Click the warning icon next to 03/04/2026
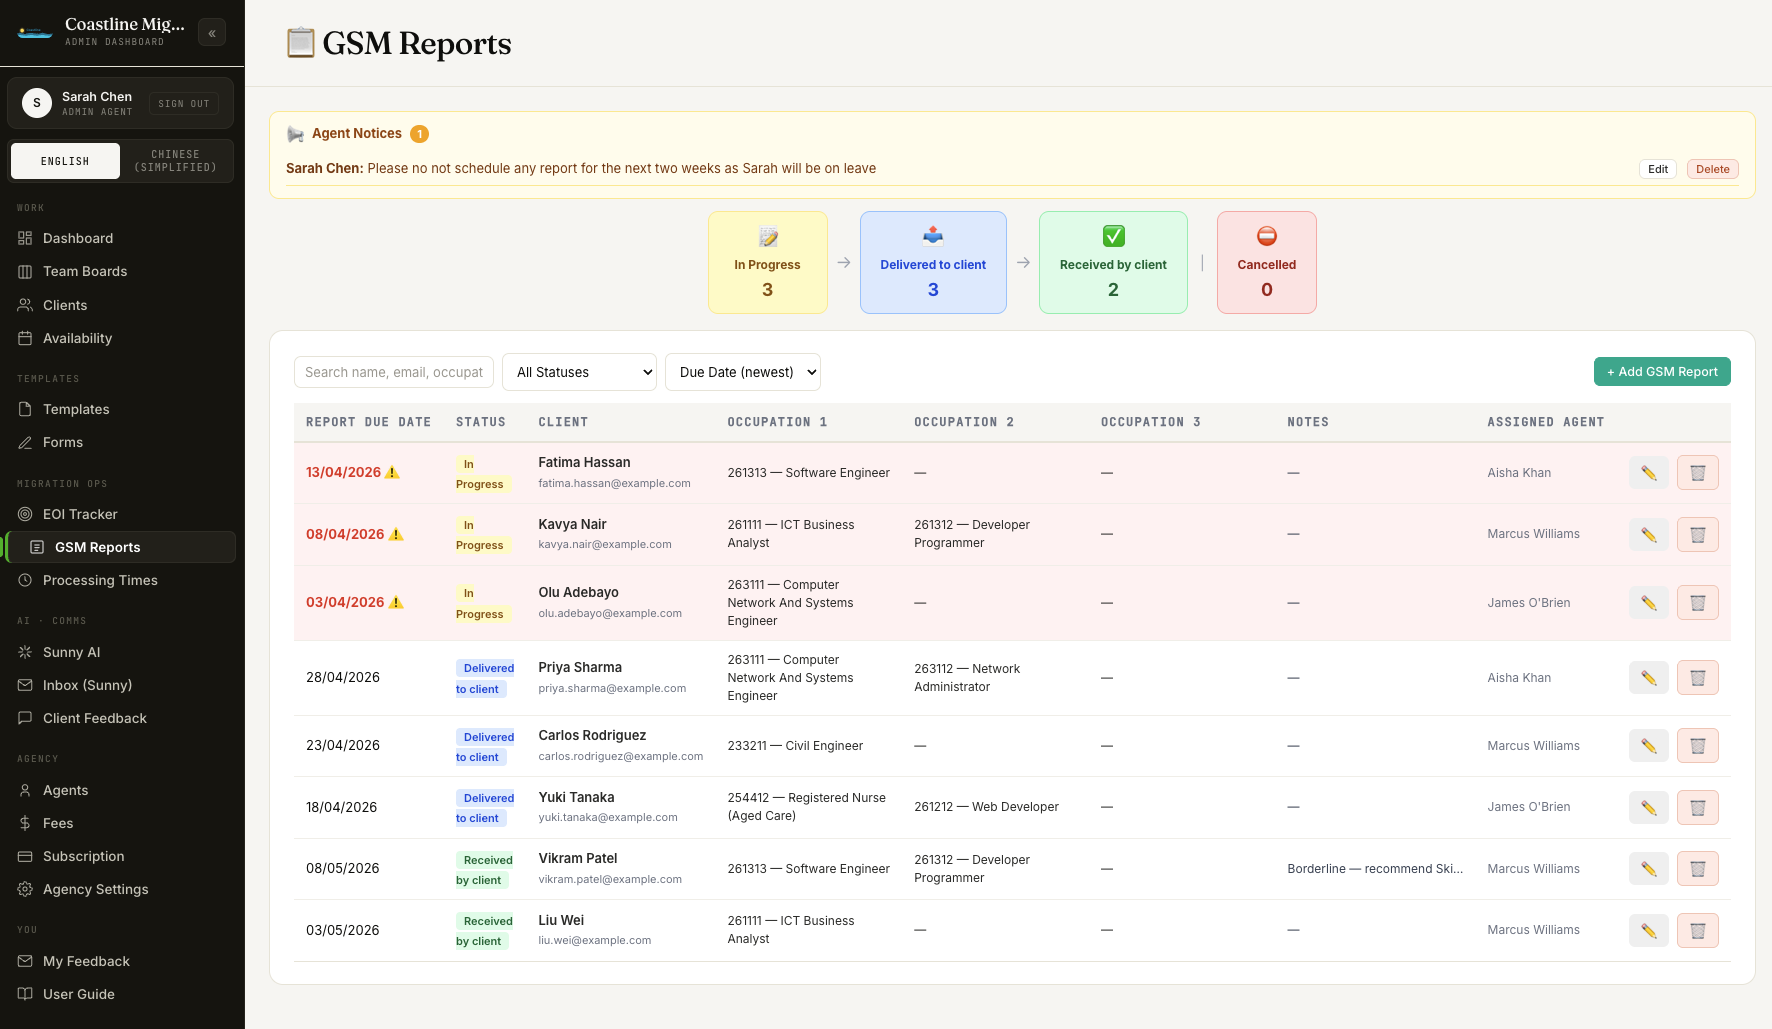The width and height of the screenshot is (1772, 1029). coord(396,602)
